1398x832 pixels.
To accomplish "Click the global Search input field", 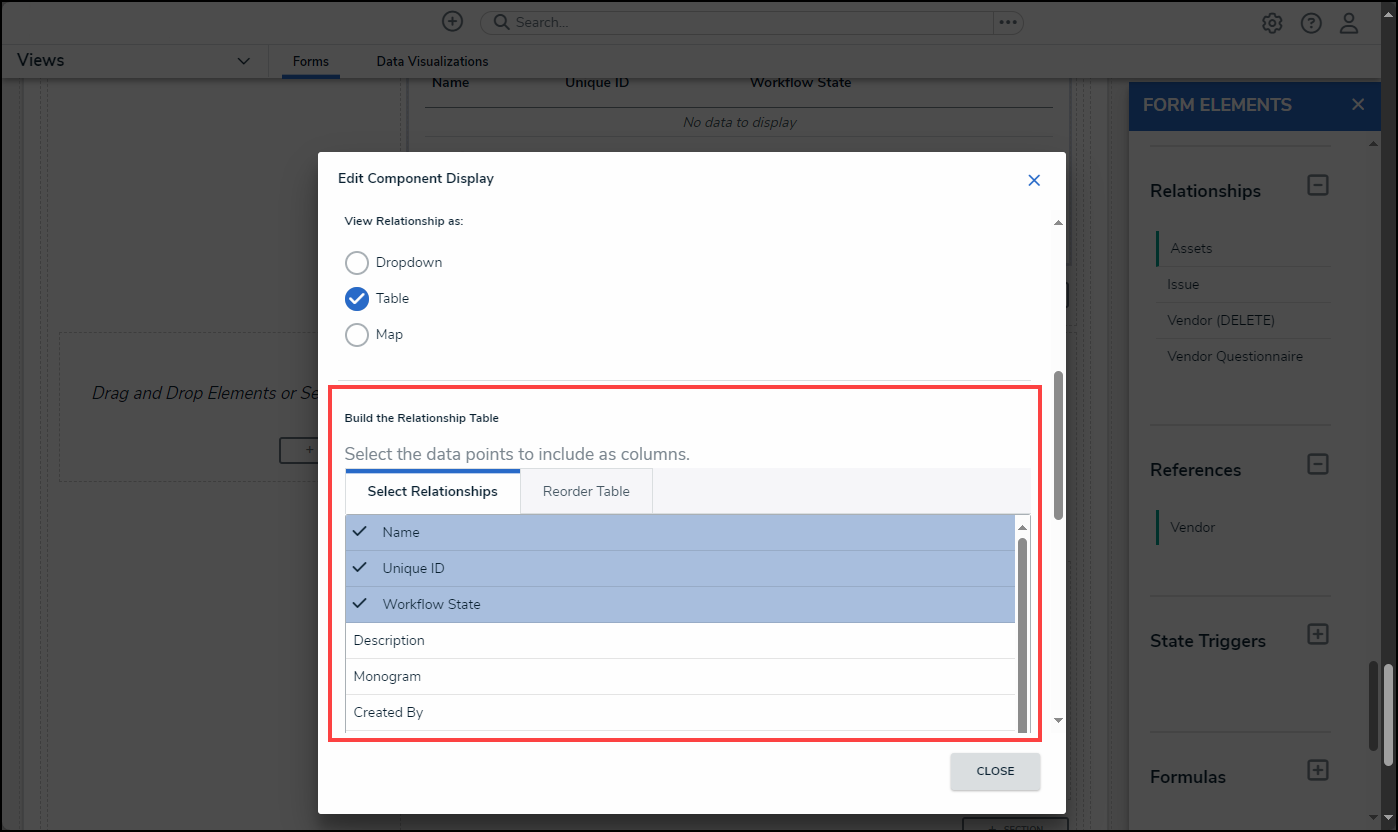I will click(740, 22).
